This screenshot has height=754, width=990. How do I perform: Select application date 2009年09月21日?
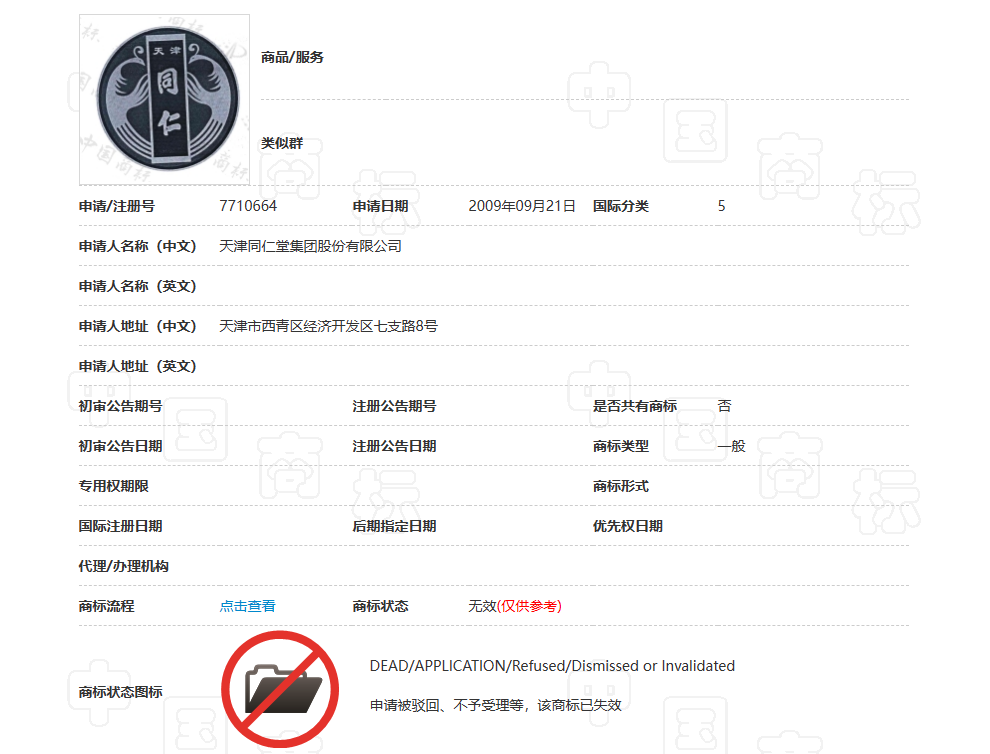point(522,206)
